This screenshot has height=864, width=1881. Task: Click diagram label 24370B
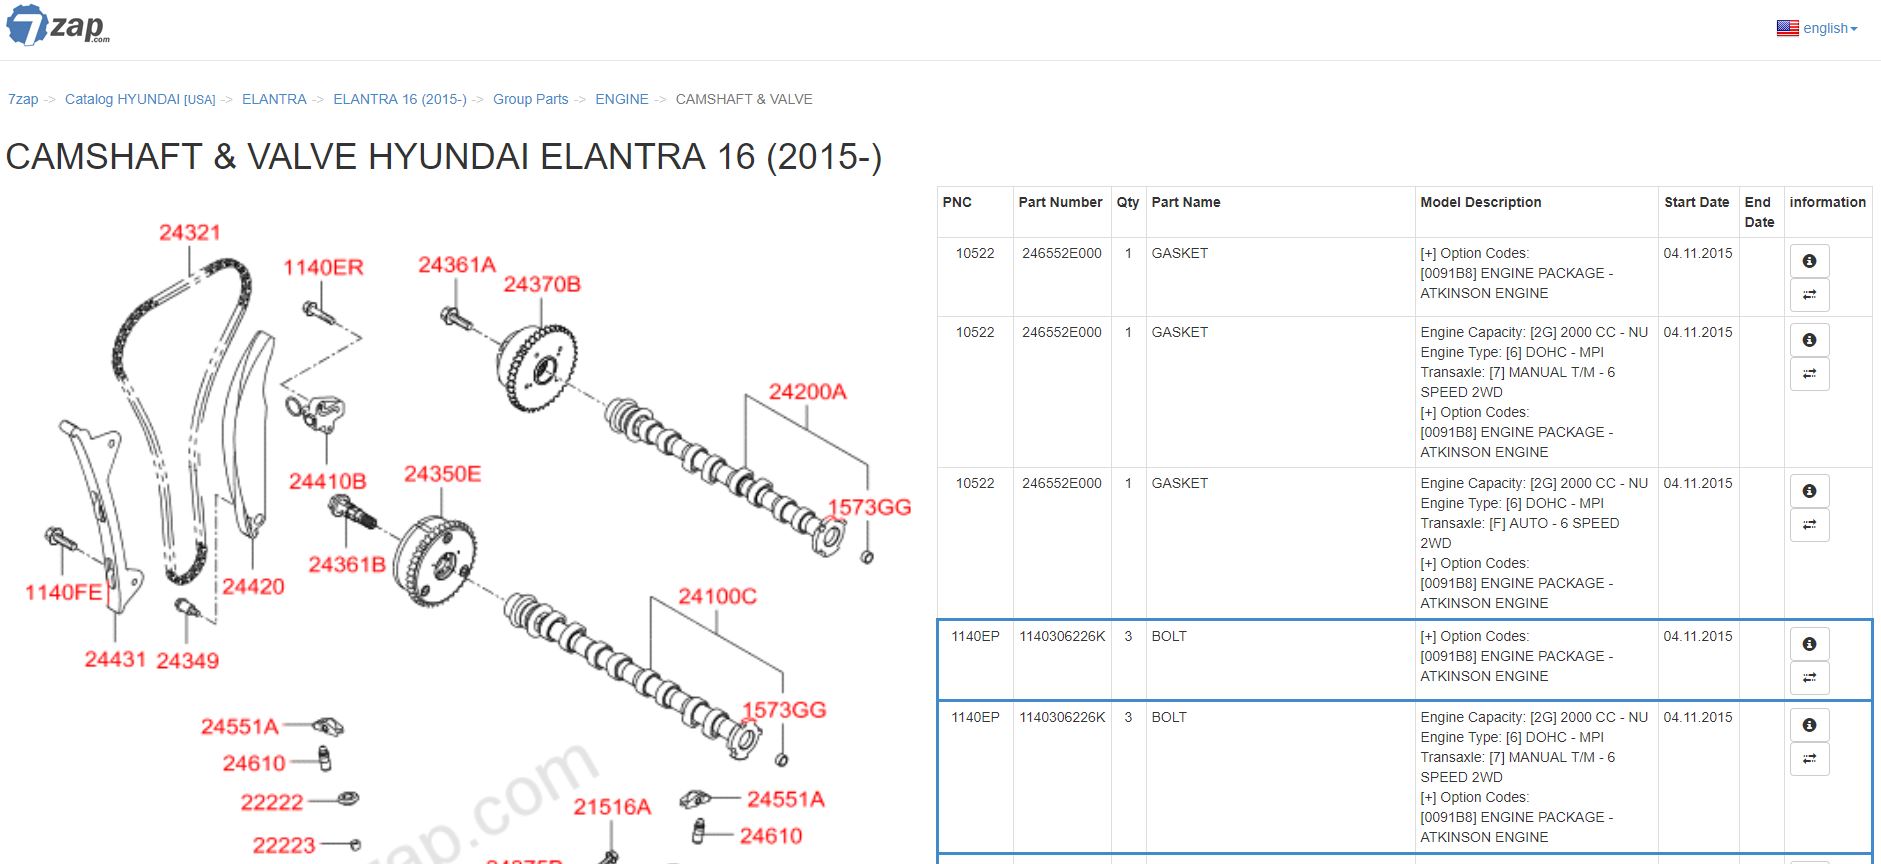542,284
